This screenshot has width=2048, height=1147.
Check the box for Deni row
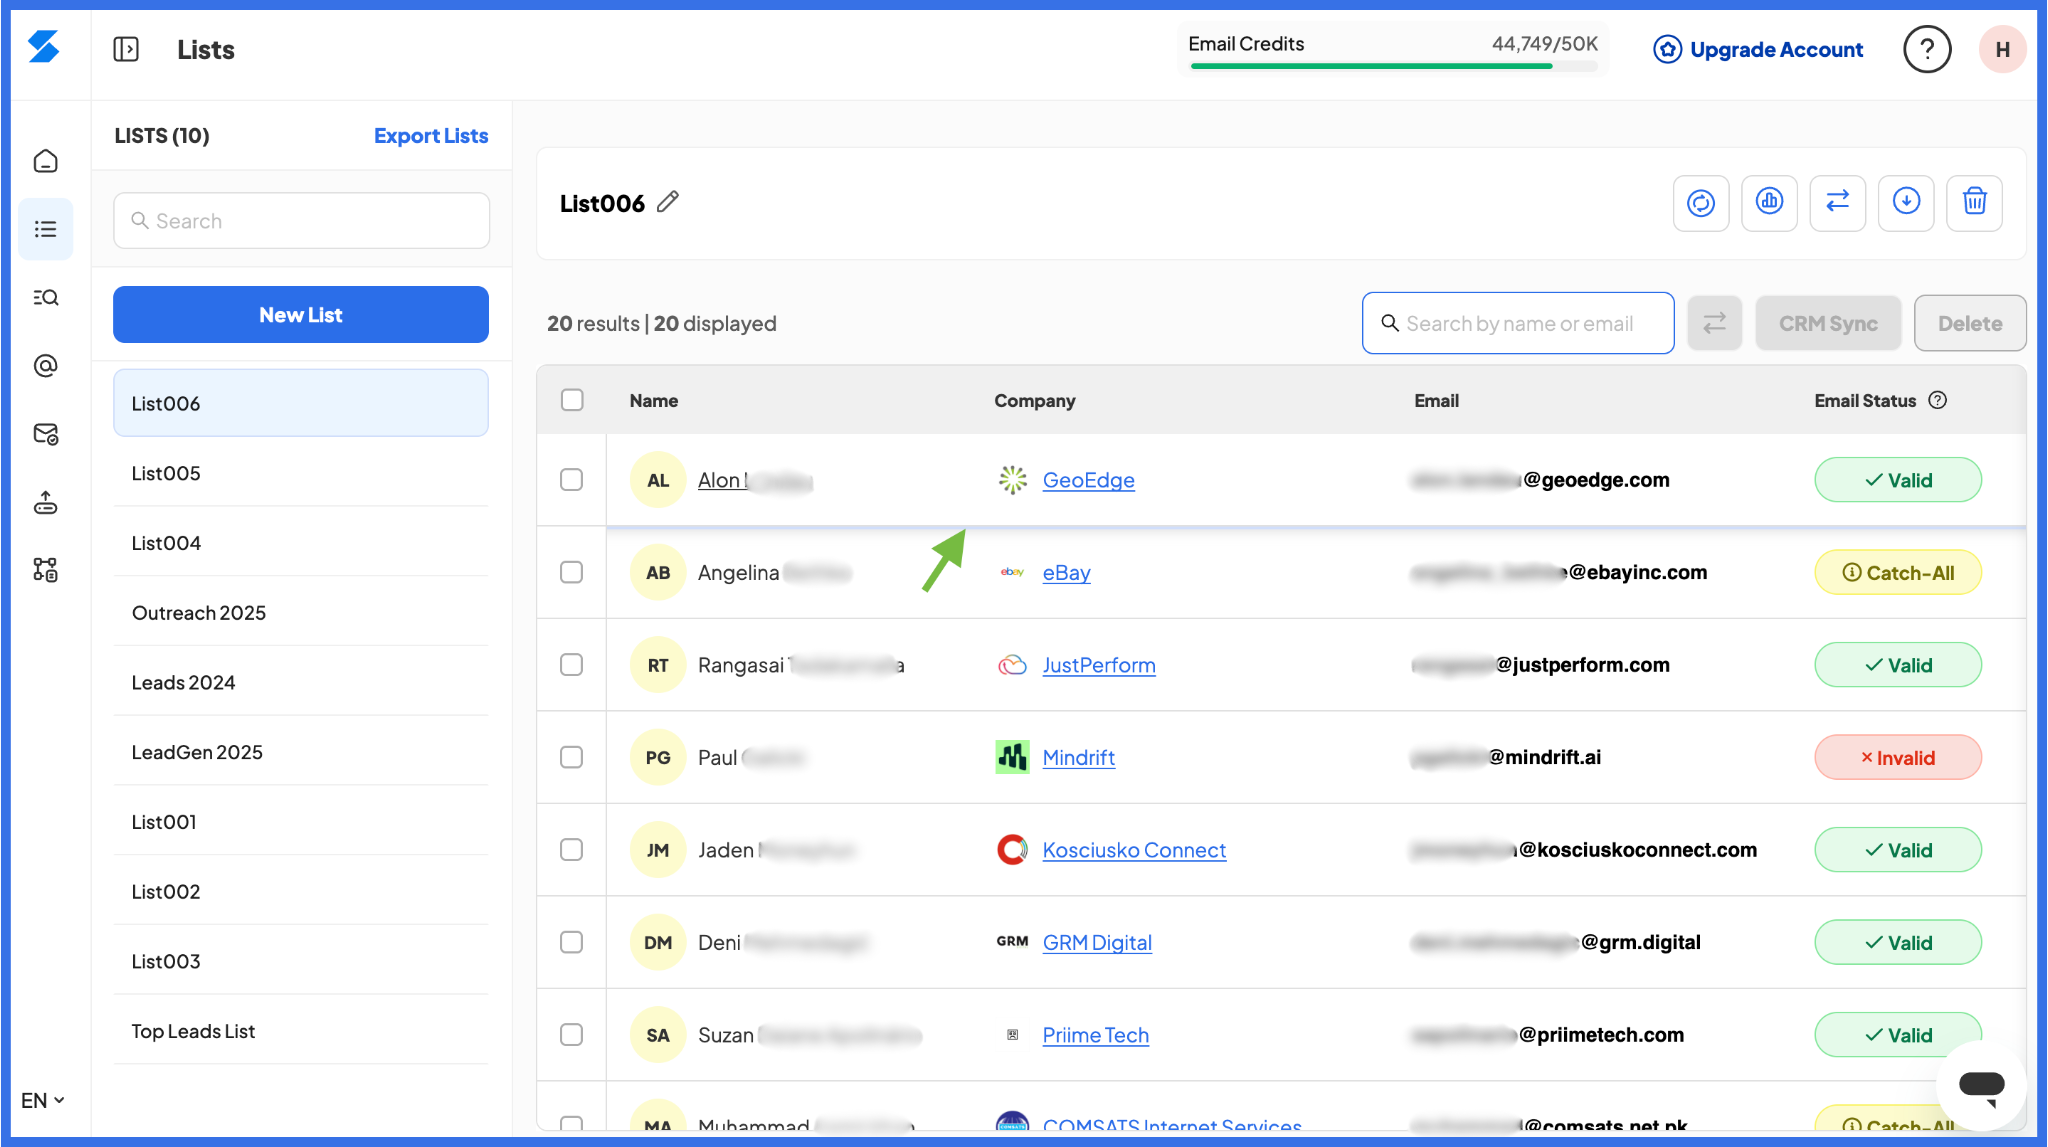click(572, 942)
